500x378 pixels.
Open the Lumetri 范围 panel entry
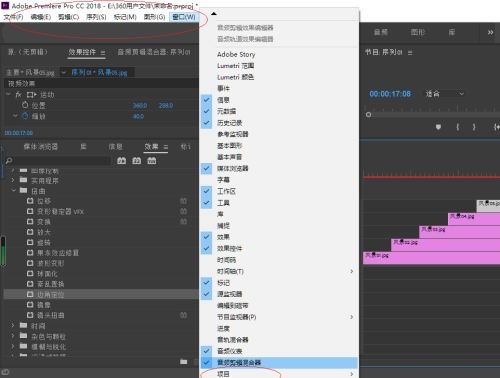click(x=279, y=66)
